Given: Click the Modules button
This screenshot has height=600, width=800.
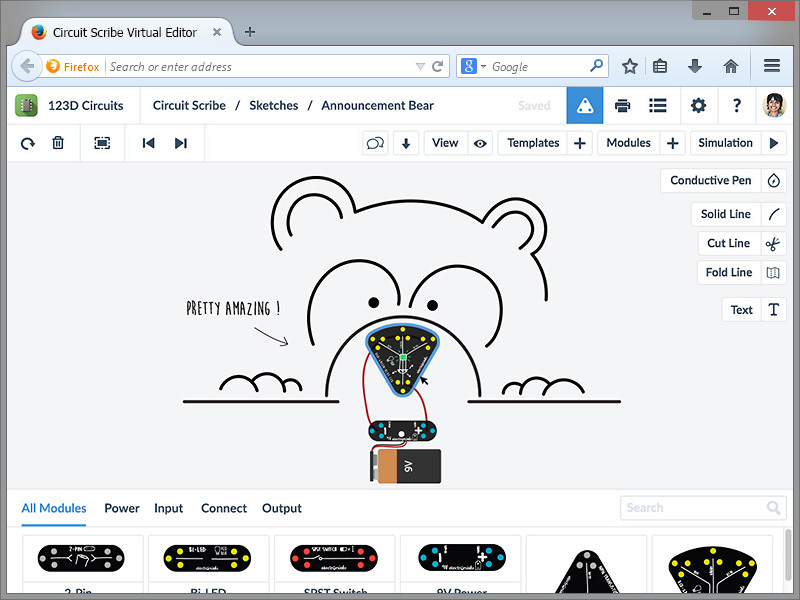Looking at the screenshot, I should pyautogui.click(x=628, y=143).
